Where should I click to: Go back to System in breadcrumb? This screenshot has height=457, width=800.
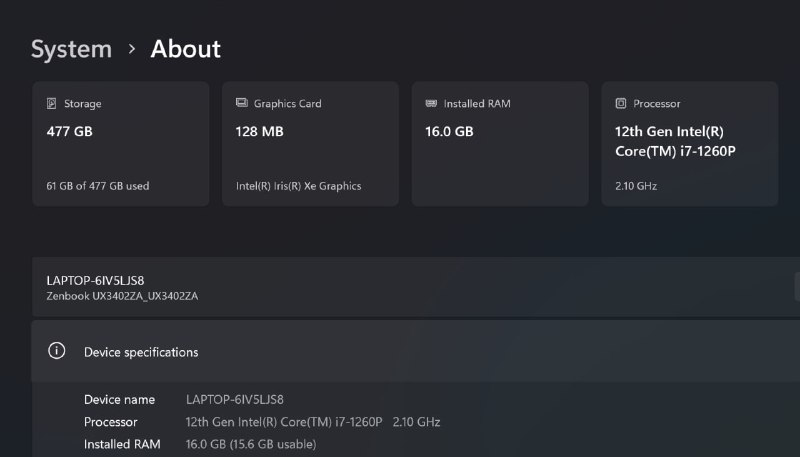71,49
